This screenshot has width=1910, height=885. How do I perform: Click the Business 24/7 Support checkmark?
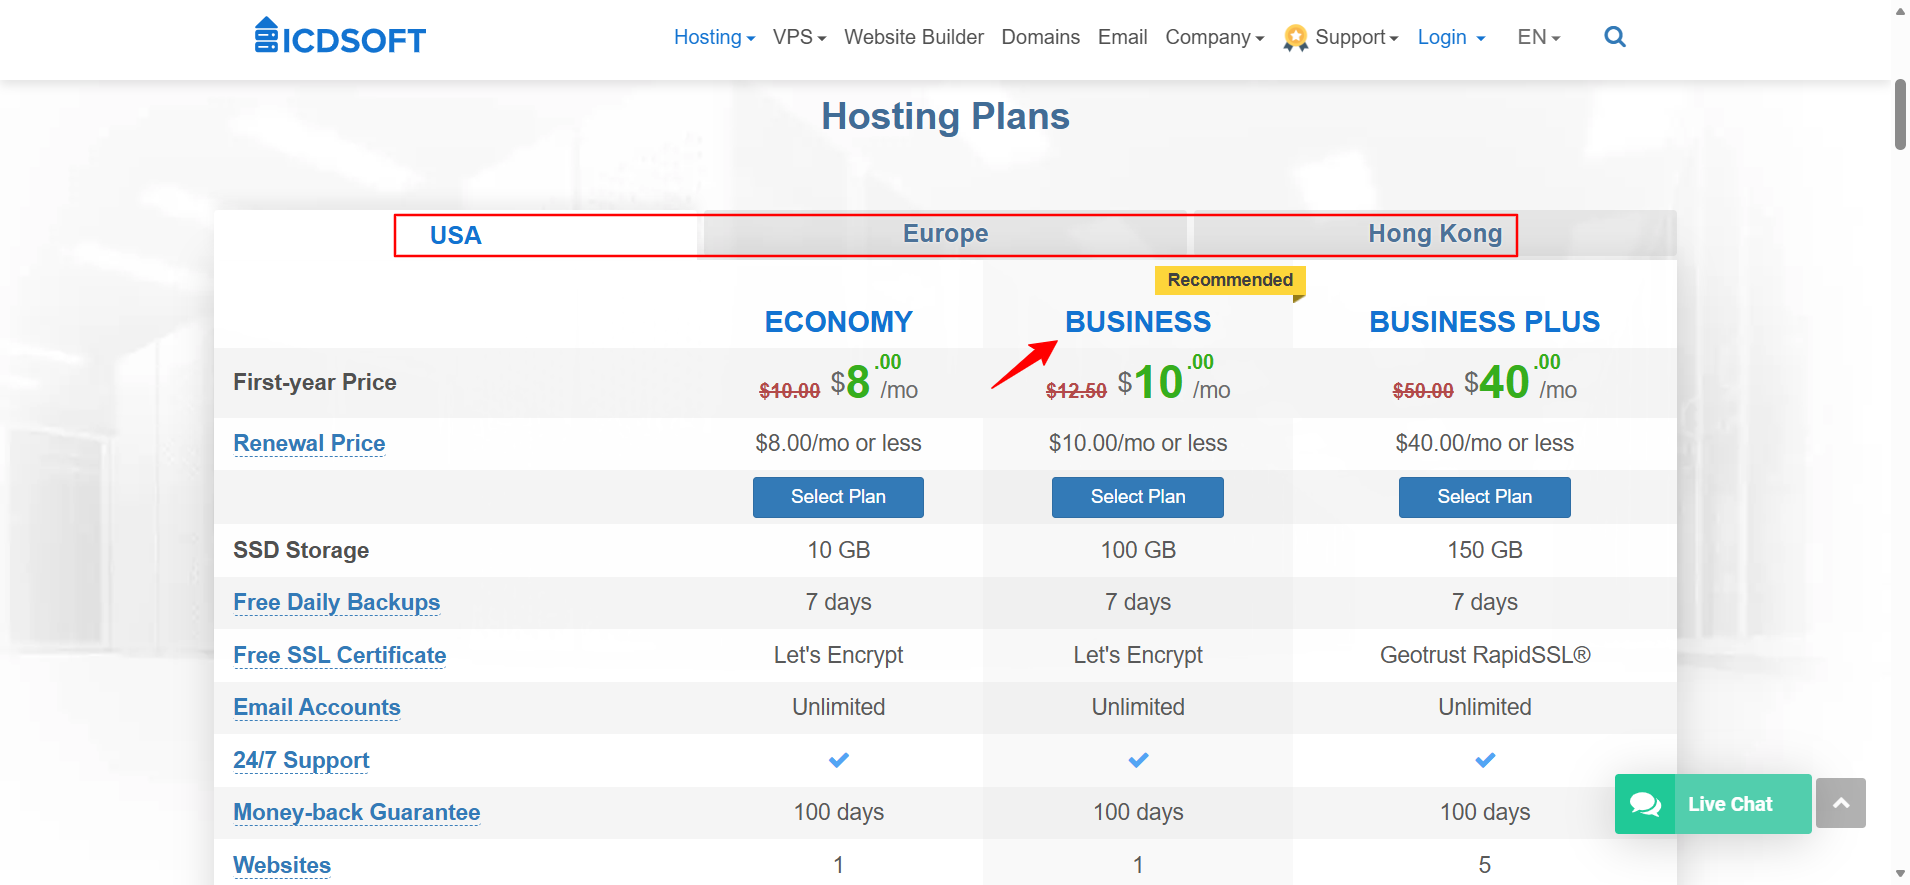pyautogui.click(x=1138, y=760)
